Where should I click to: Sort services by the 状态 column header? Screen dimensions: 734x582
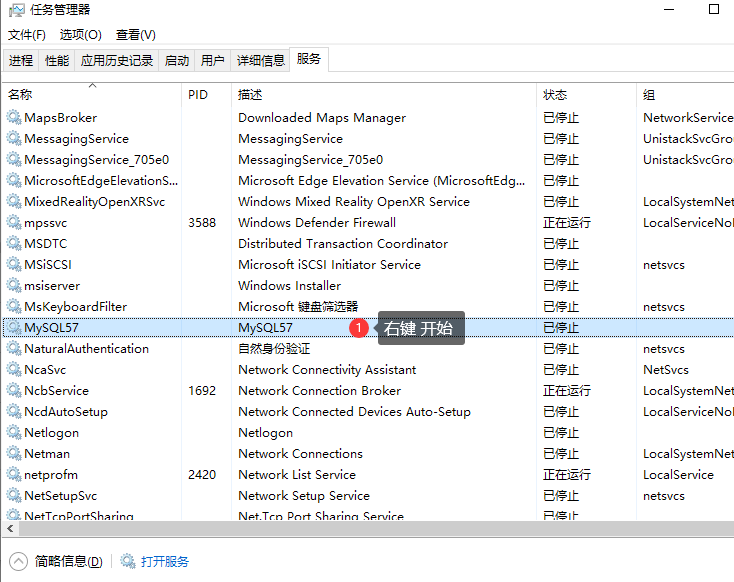coord(555,95)
